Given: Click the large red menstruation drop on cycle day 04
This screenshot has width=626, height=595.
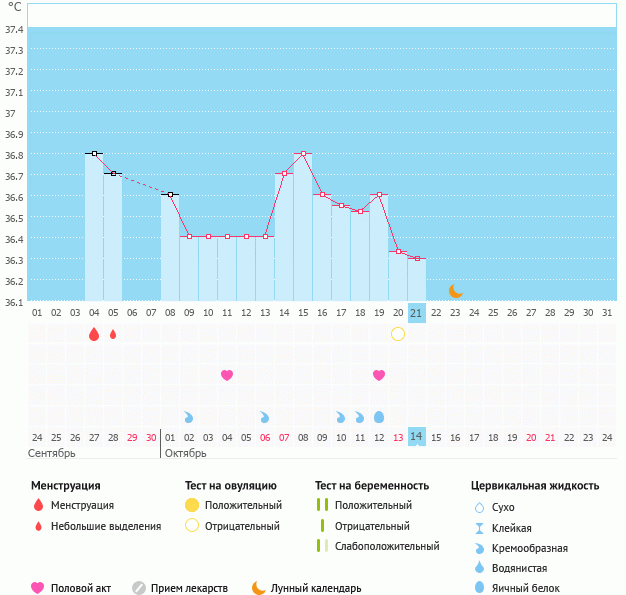Looking at the screenshot, I should click(94, 334).
